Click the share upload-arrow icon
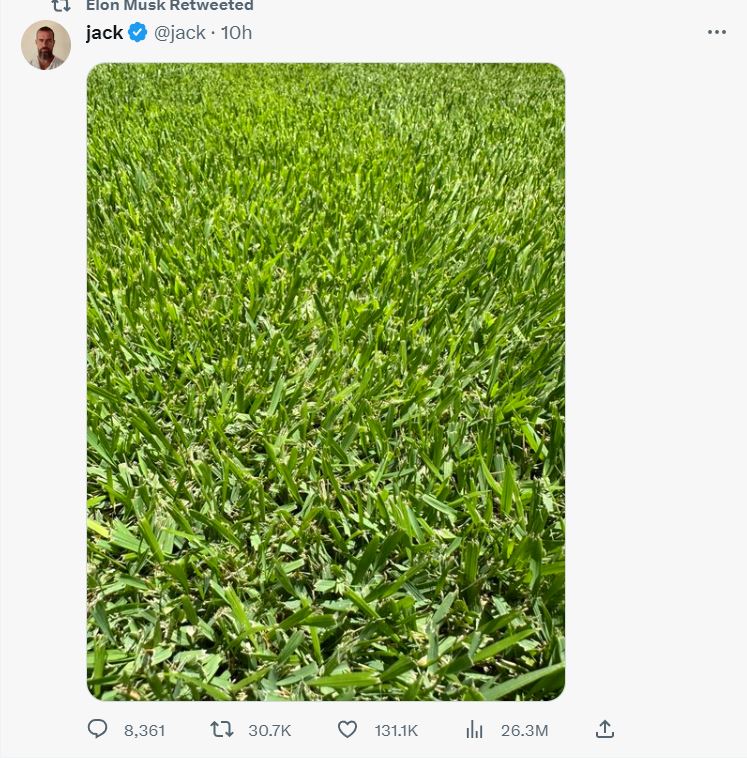Screen dimensions: 747x758 tap(605, 729)
